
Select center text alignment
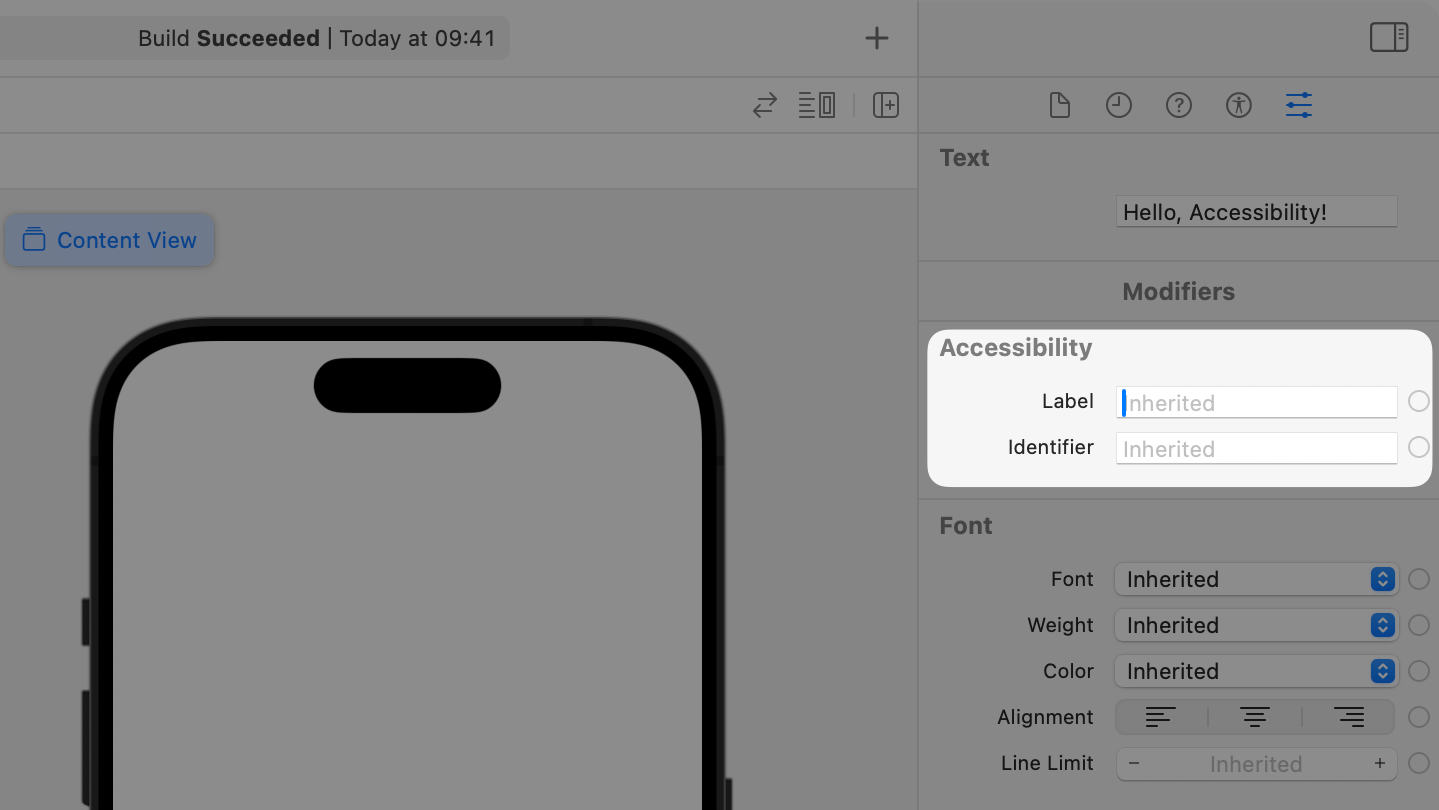(1255, 717)
